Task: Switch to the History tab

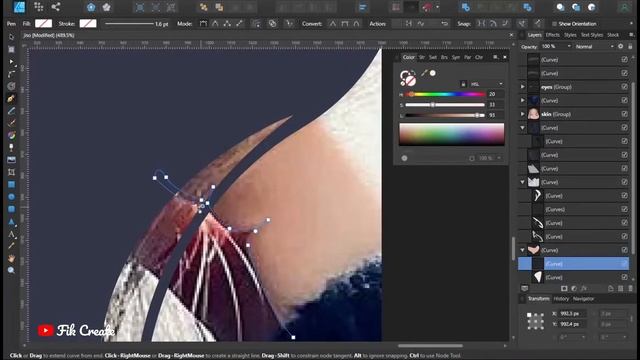Action: coord(561,299)
